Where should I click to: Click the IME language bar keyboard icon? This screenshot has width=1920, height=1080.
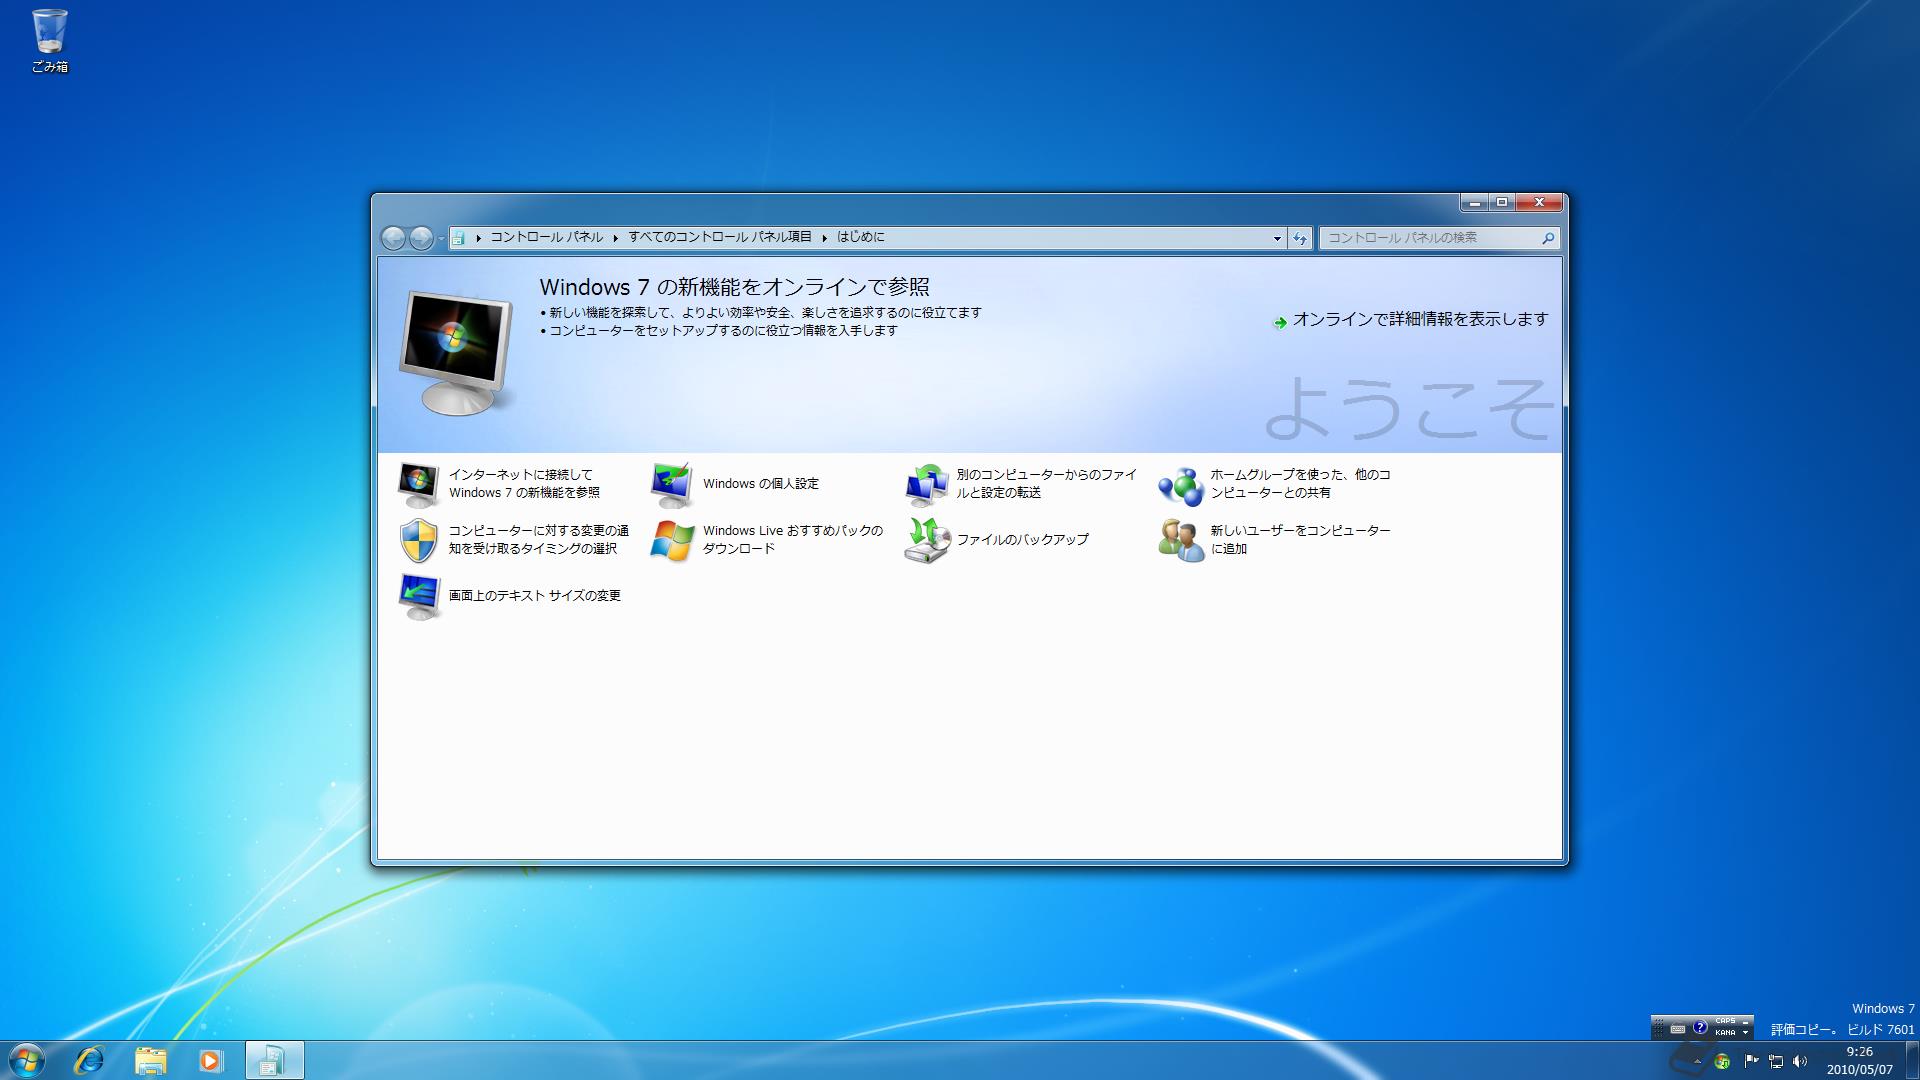tap(1678, 1029)
